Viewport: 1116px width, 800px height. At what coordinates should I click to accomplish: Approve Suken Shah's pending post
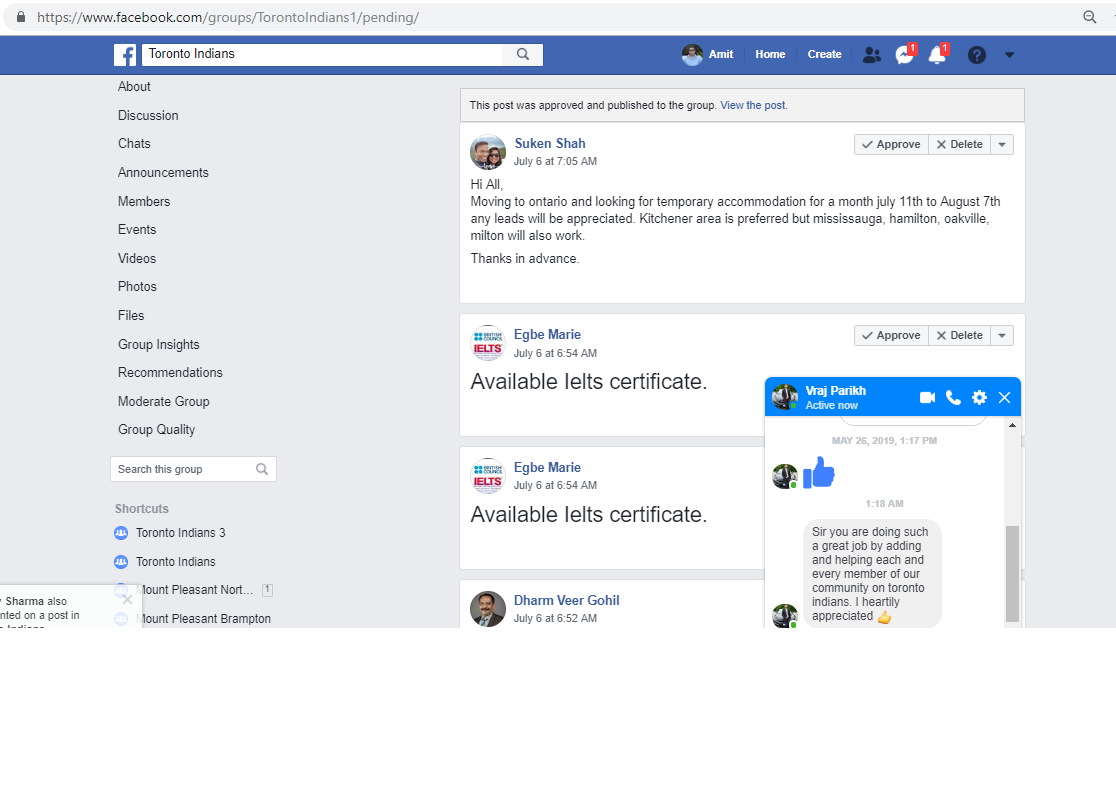point(891,145)
